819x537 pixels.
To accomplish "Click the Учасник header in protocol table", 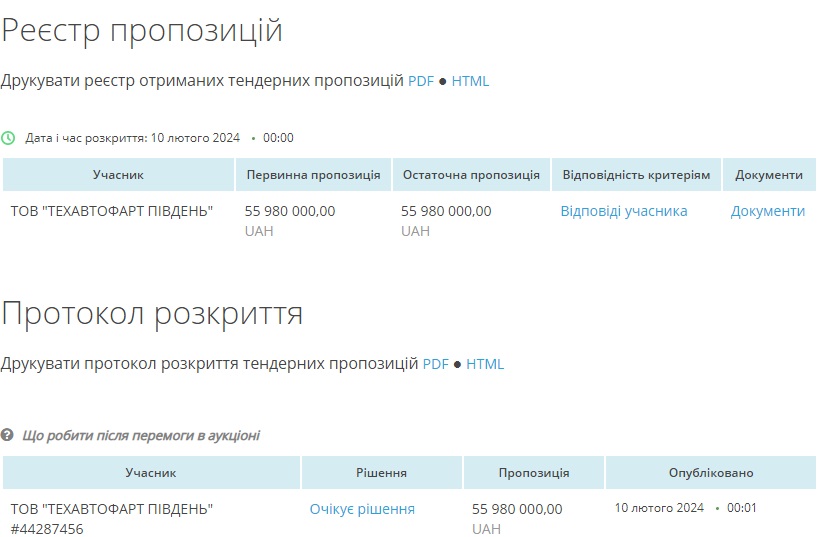I will click(151, 473).
